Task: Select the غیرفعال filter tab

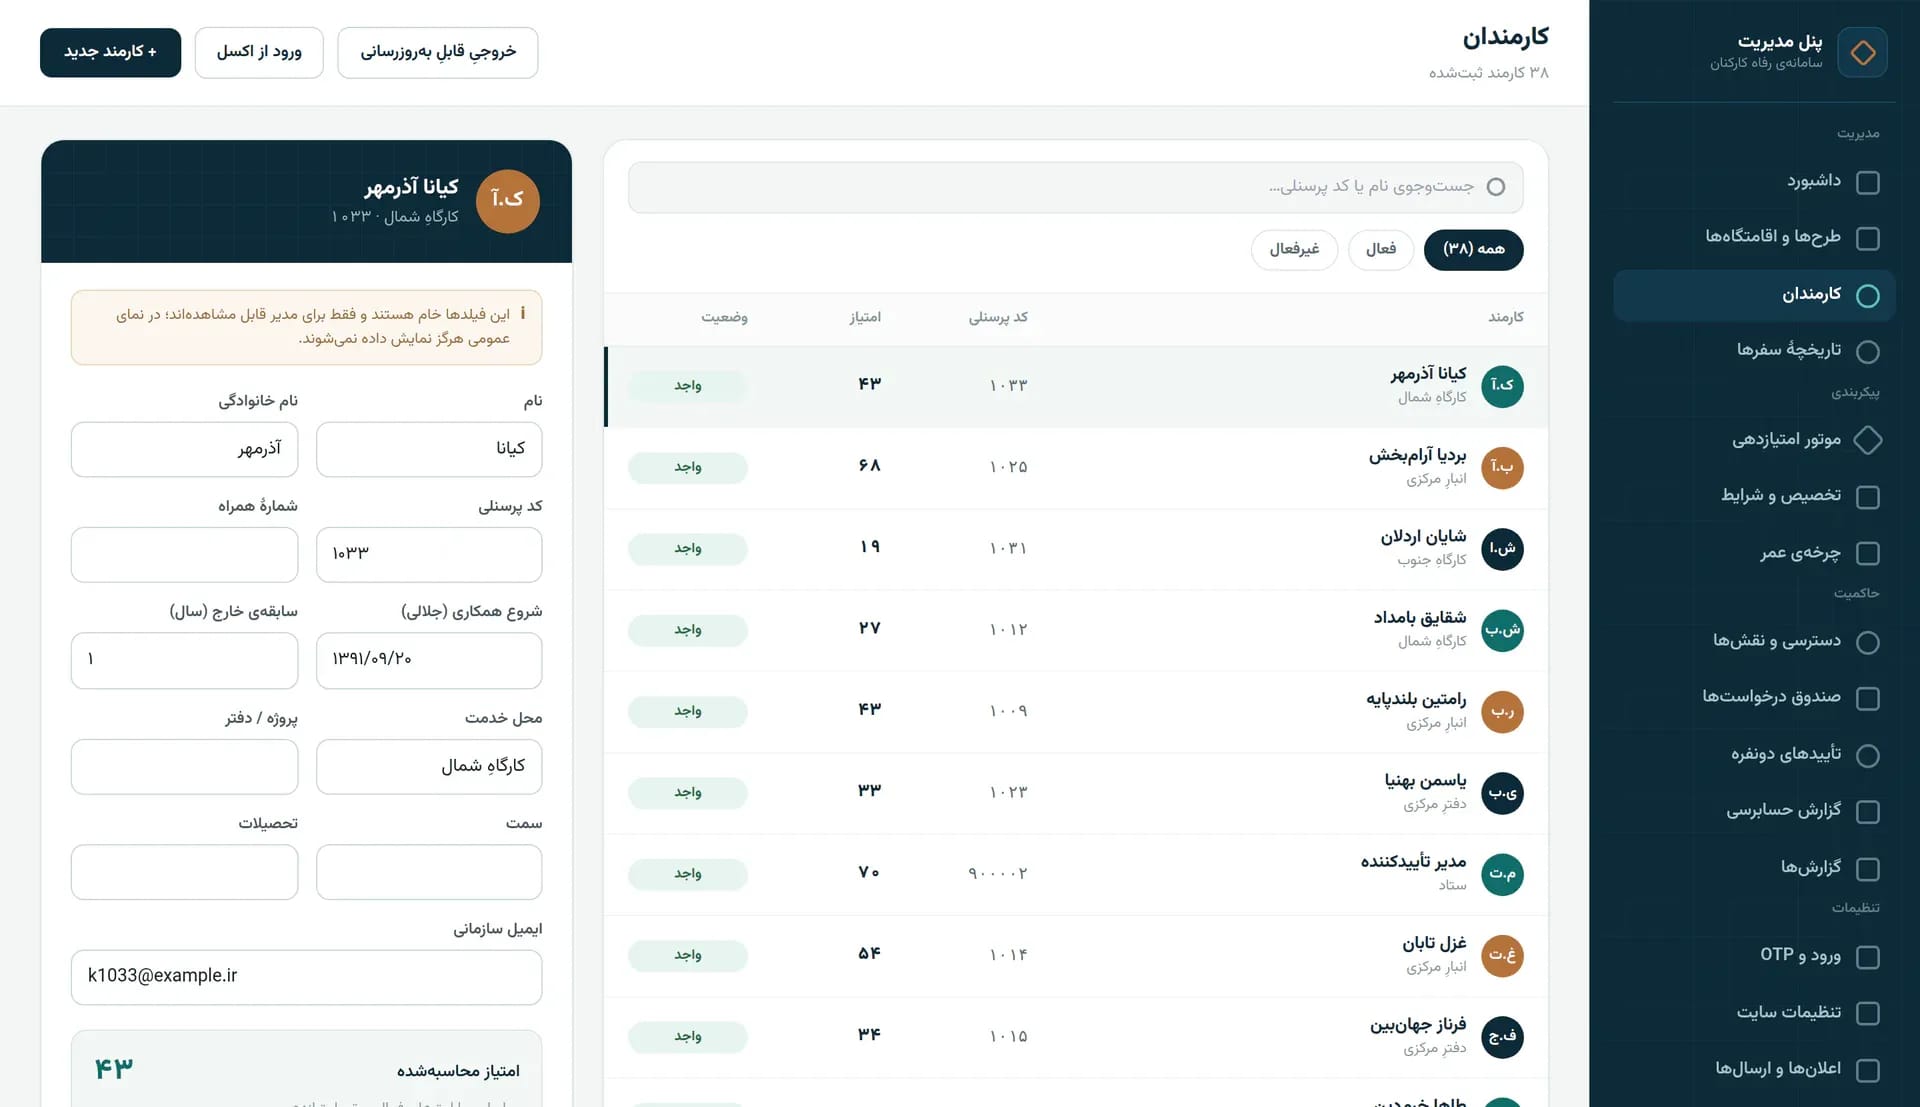Action: (x=1294, y=249)
